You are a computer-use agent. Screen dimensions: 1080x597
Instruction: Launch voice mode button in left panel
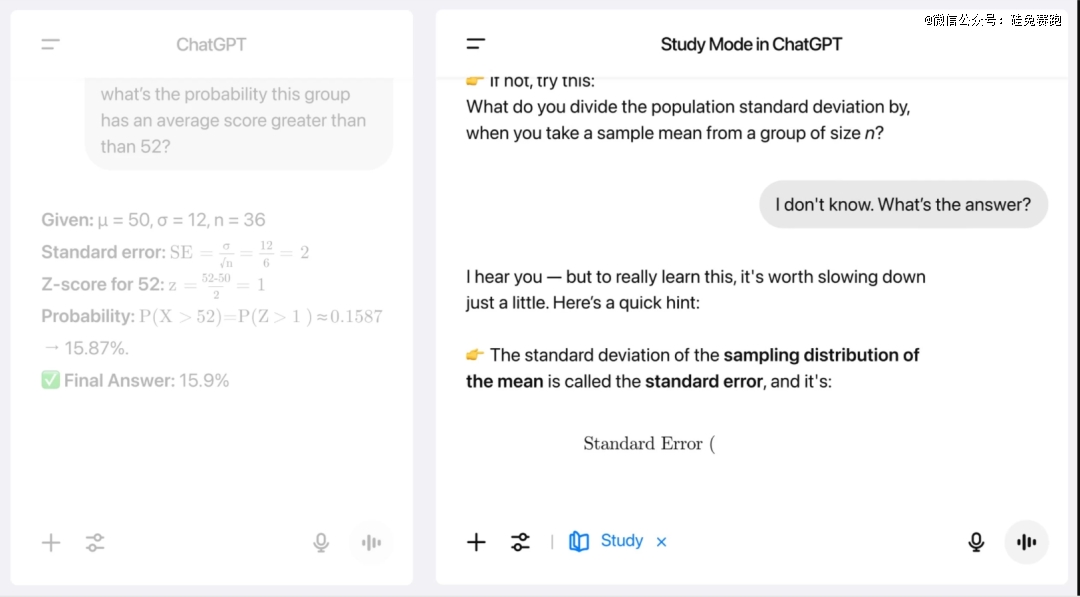pos(371,543)
